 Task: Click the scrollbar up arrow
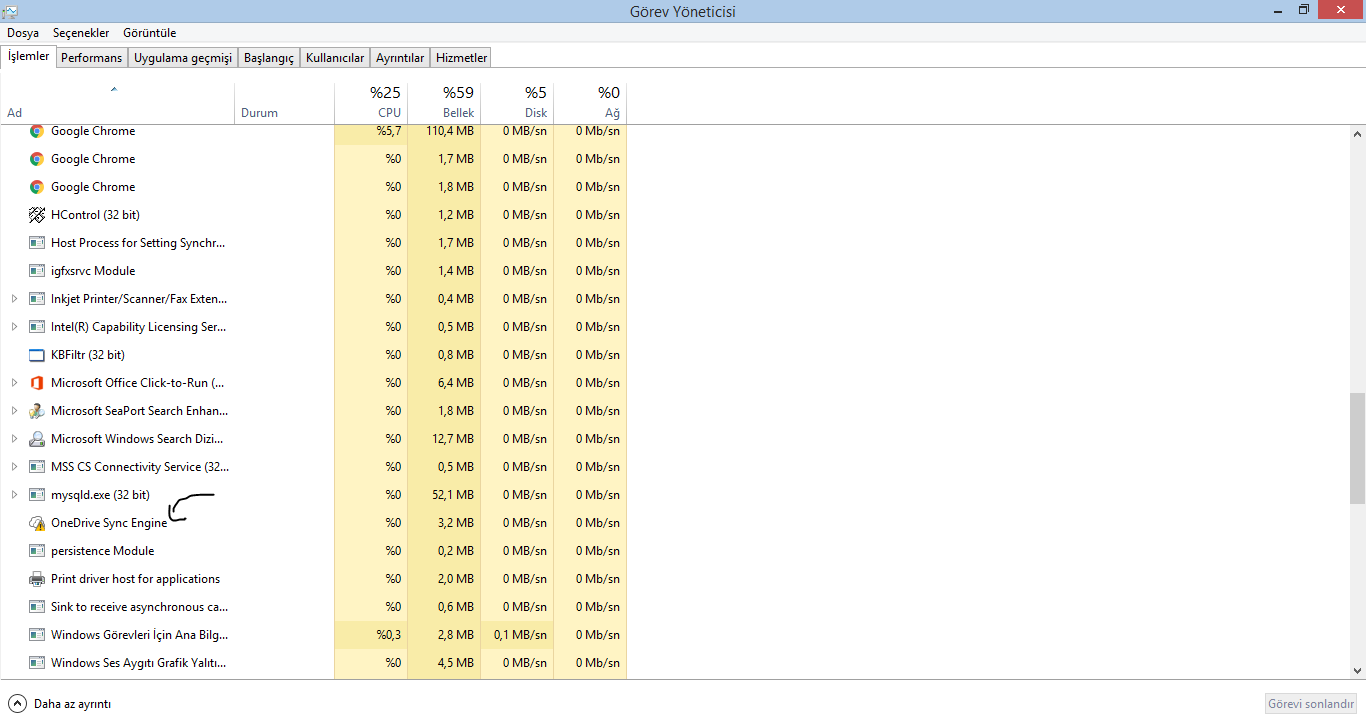[x=1357, y=134]
